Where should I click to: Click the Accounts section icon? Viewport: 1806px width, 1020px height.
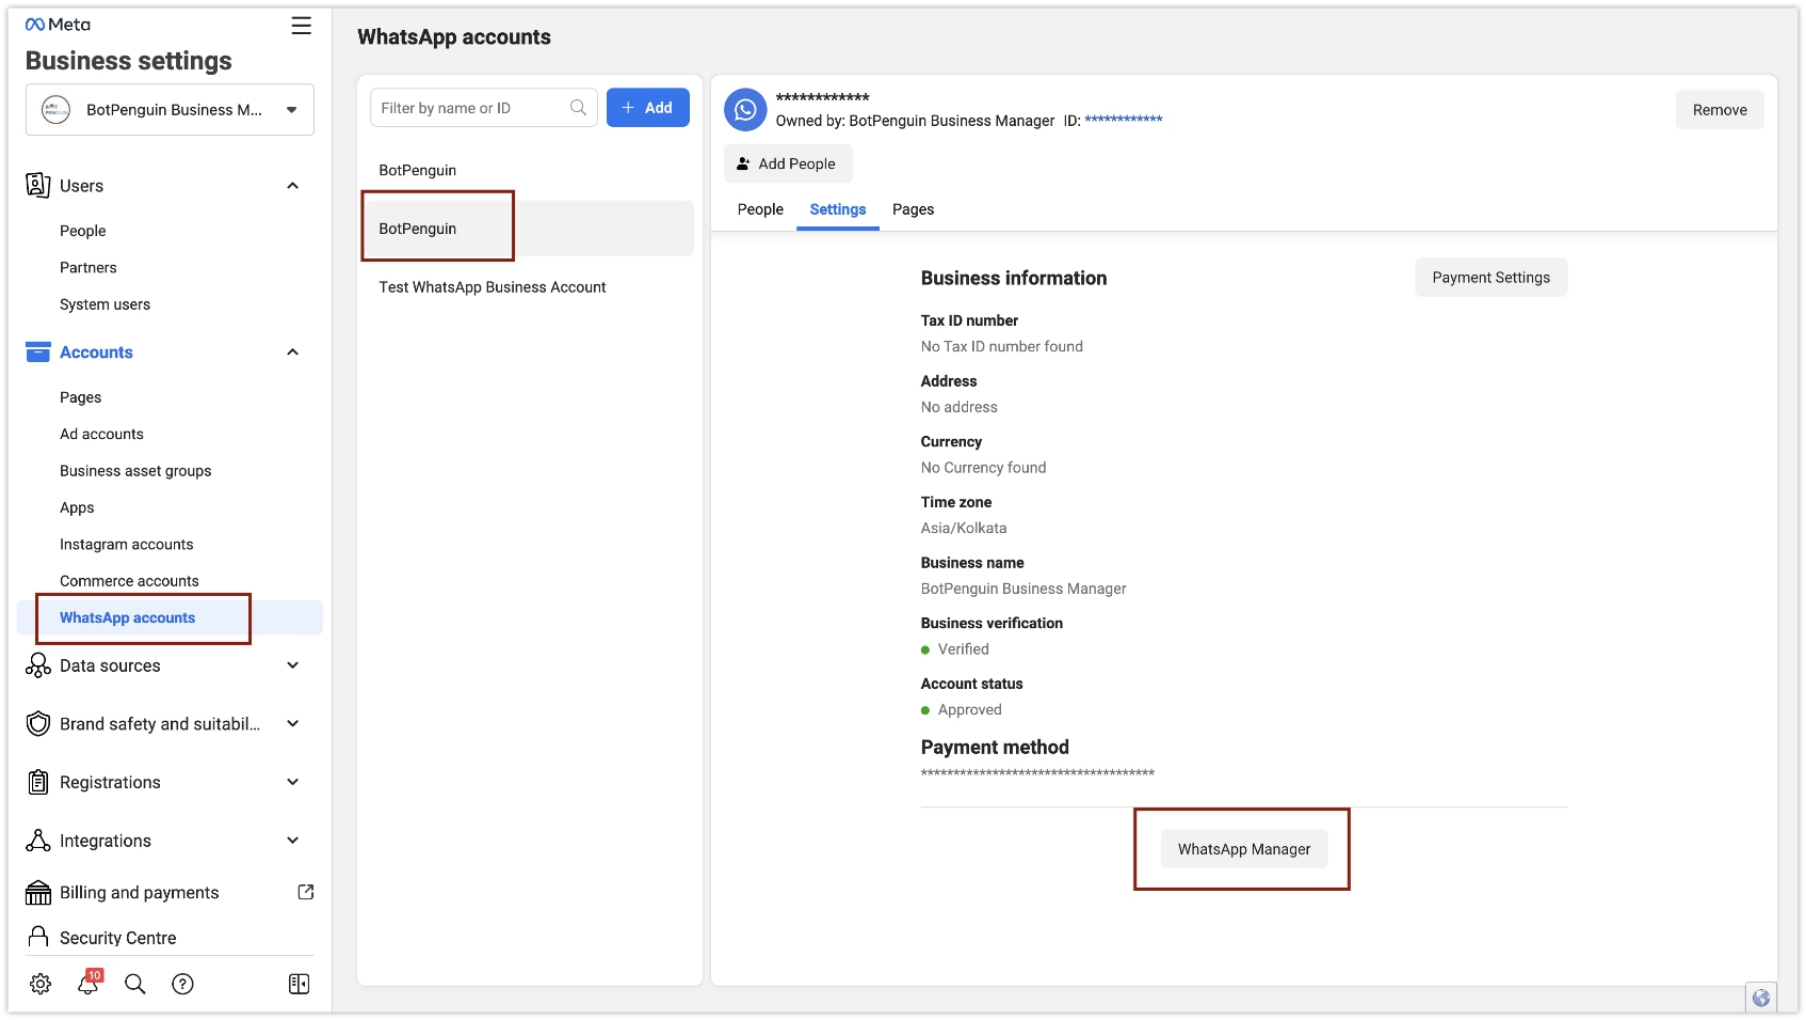tap(38, 352)
